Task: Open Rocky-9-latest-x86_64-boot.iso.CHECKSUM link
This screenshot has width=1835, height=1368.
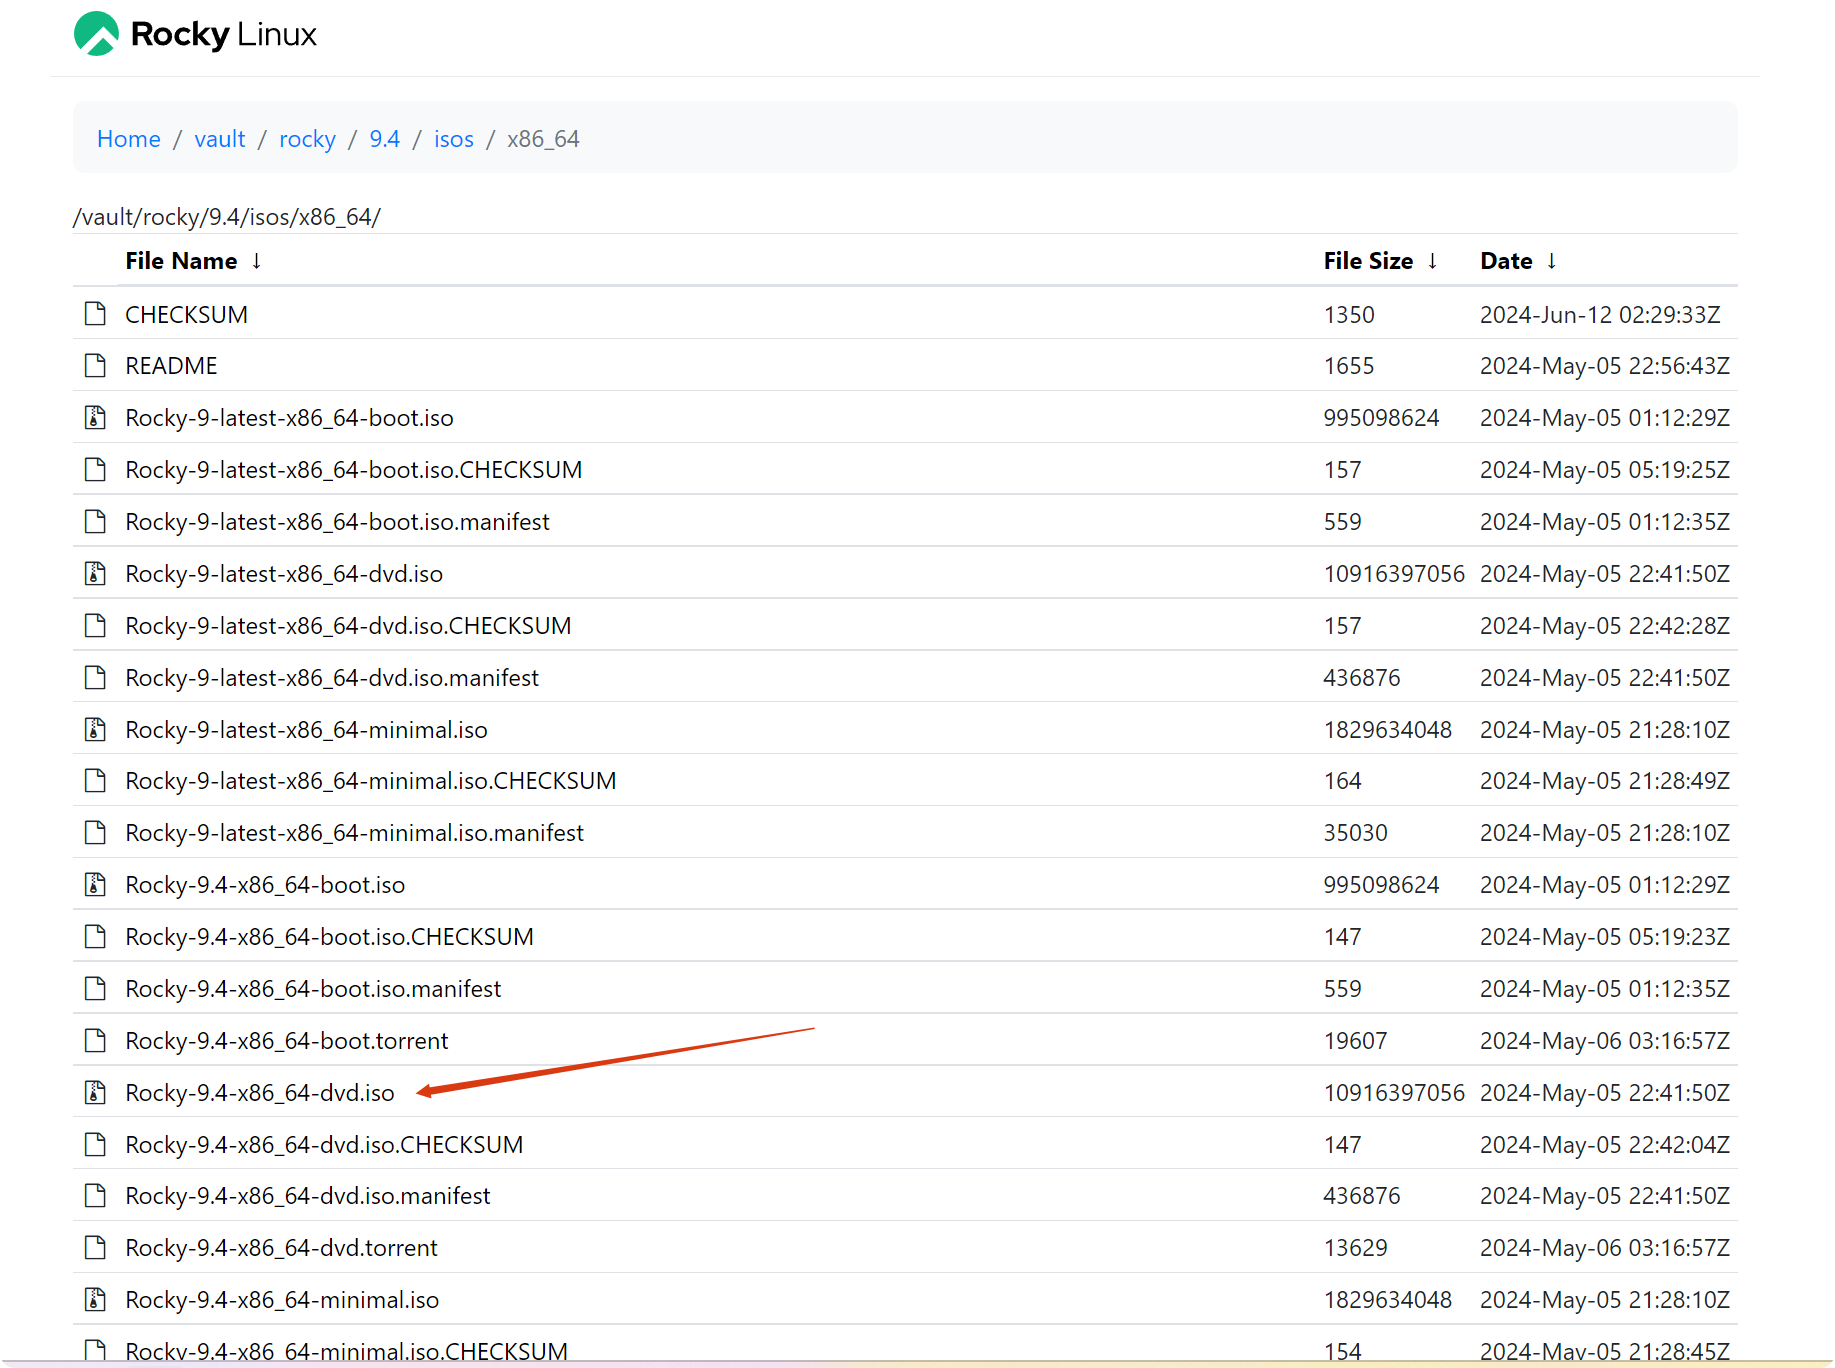Action: point(354,470)
